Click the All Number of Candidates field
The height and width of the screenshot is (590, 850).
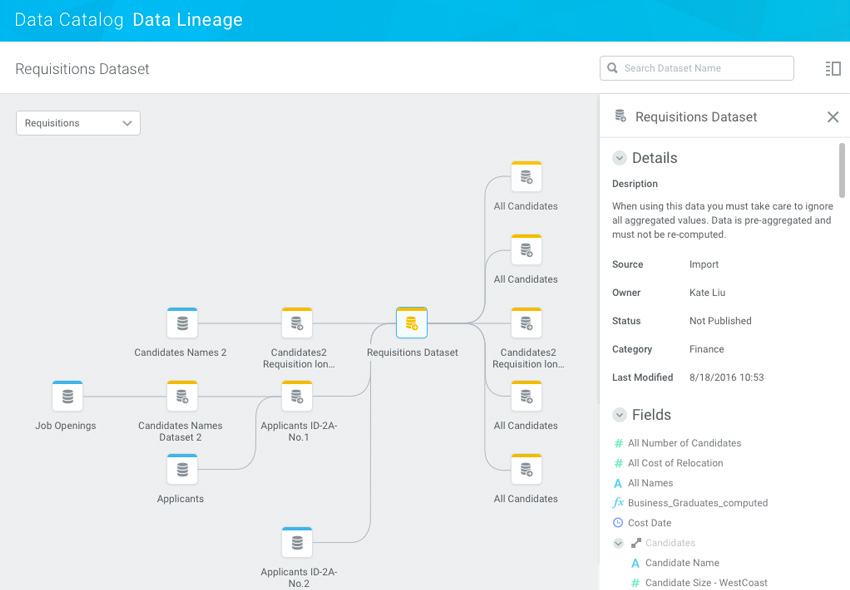[684, 443]
